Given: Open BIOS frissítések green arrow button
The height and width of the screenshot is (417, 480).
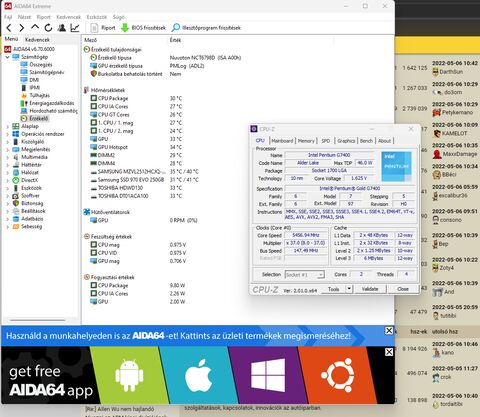Looking at the screenshot, I should coord(143,28).
